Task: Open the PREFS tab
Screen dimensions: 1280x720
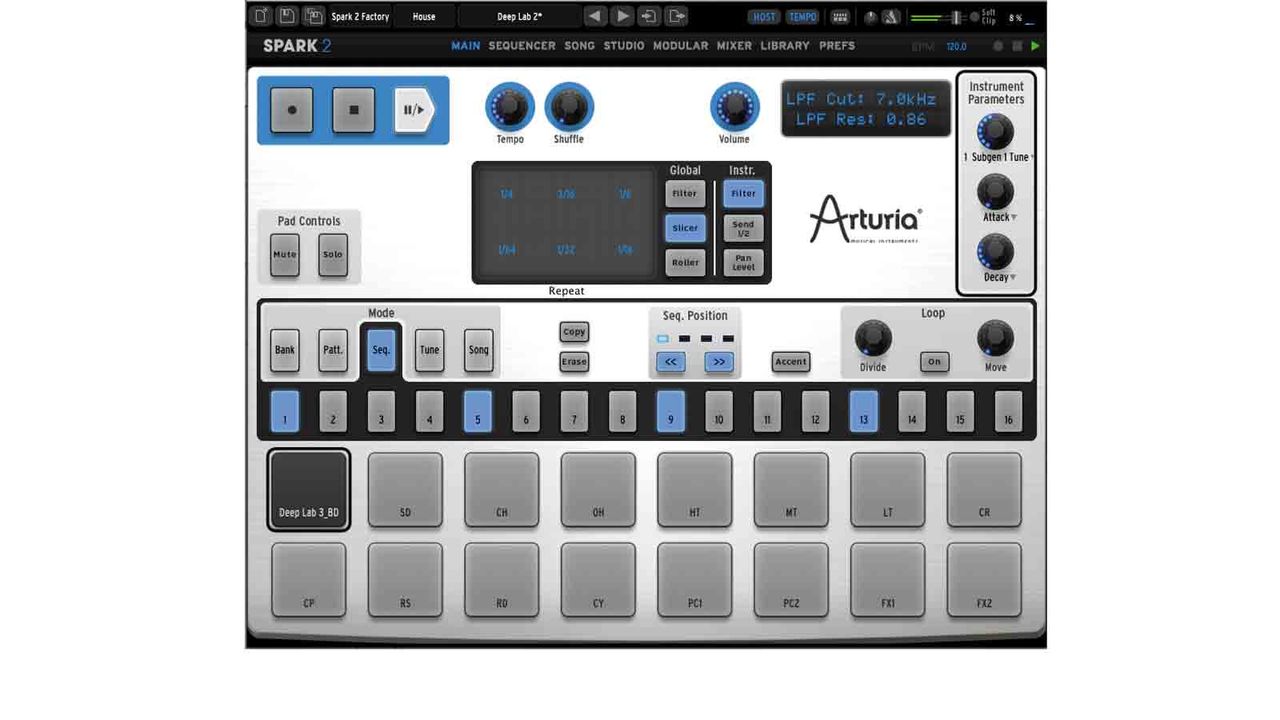Action: 837,46
